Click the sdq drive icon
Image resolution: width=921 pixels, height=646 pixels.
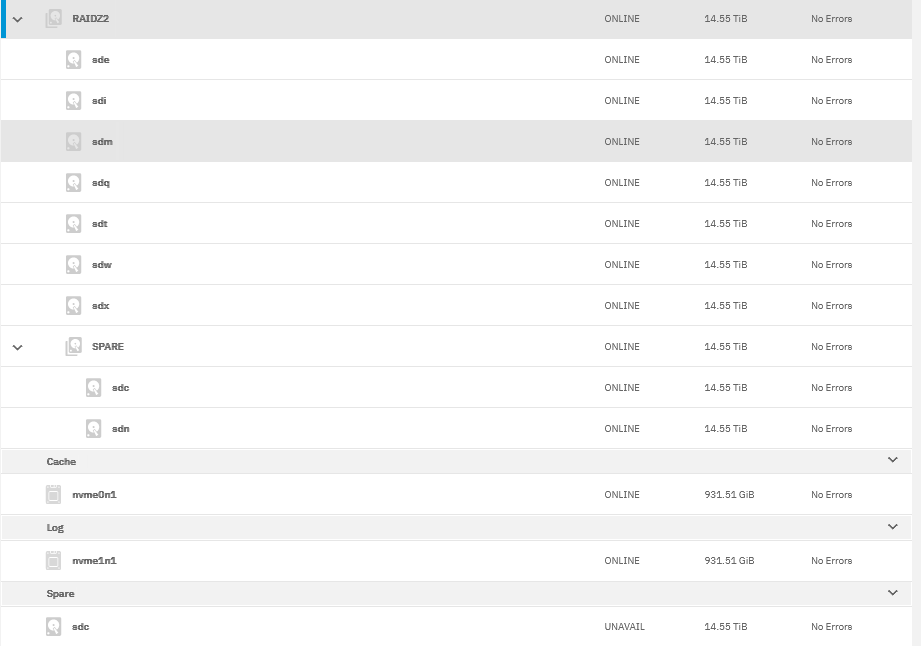[73, 183]
